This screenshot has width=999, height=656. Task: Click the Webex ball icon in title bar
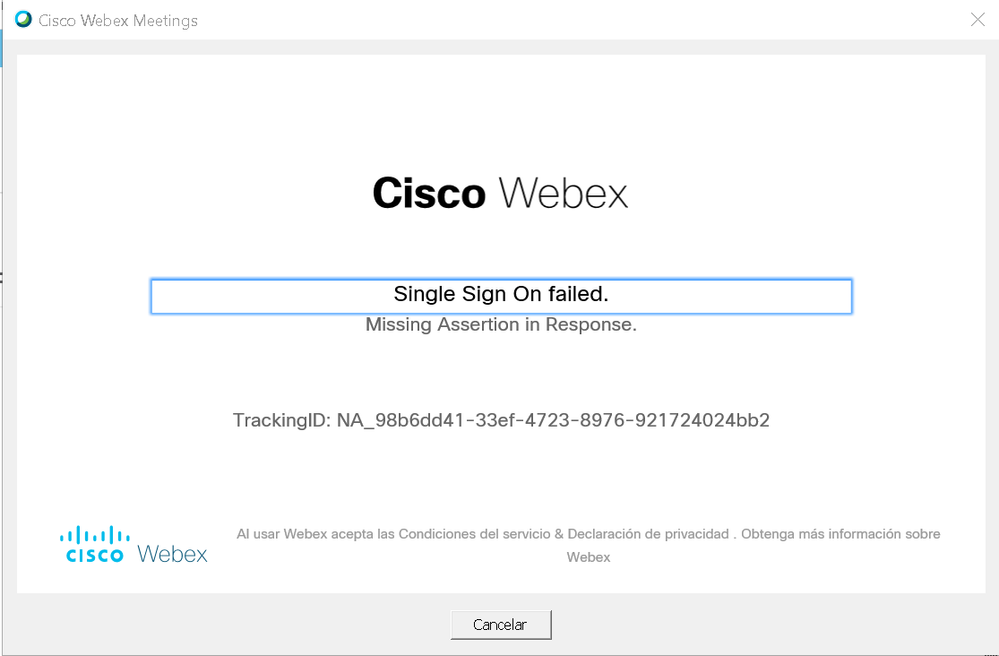pos(23,20)
